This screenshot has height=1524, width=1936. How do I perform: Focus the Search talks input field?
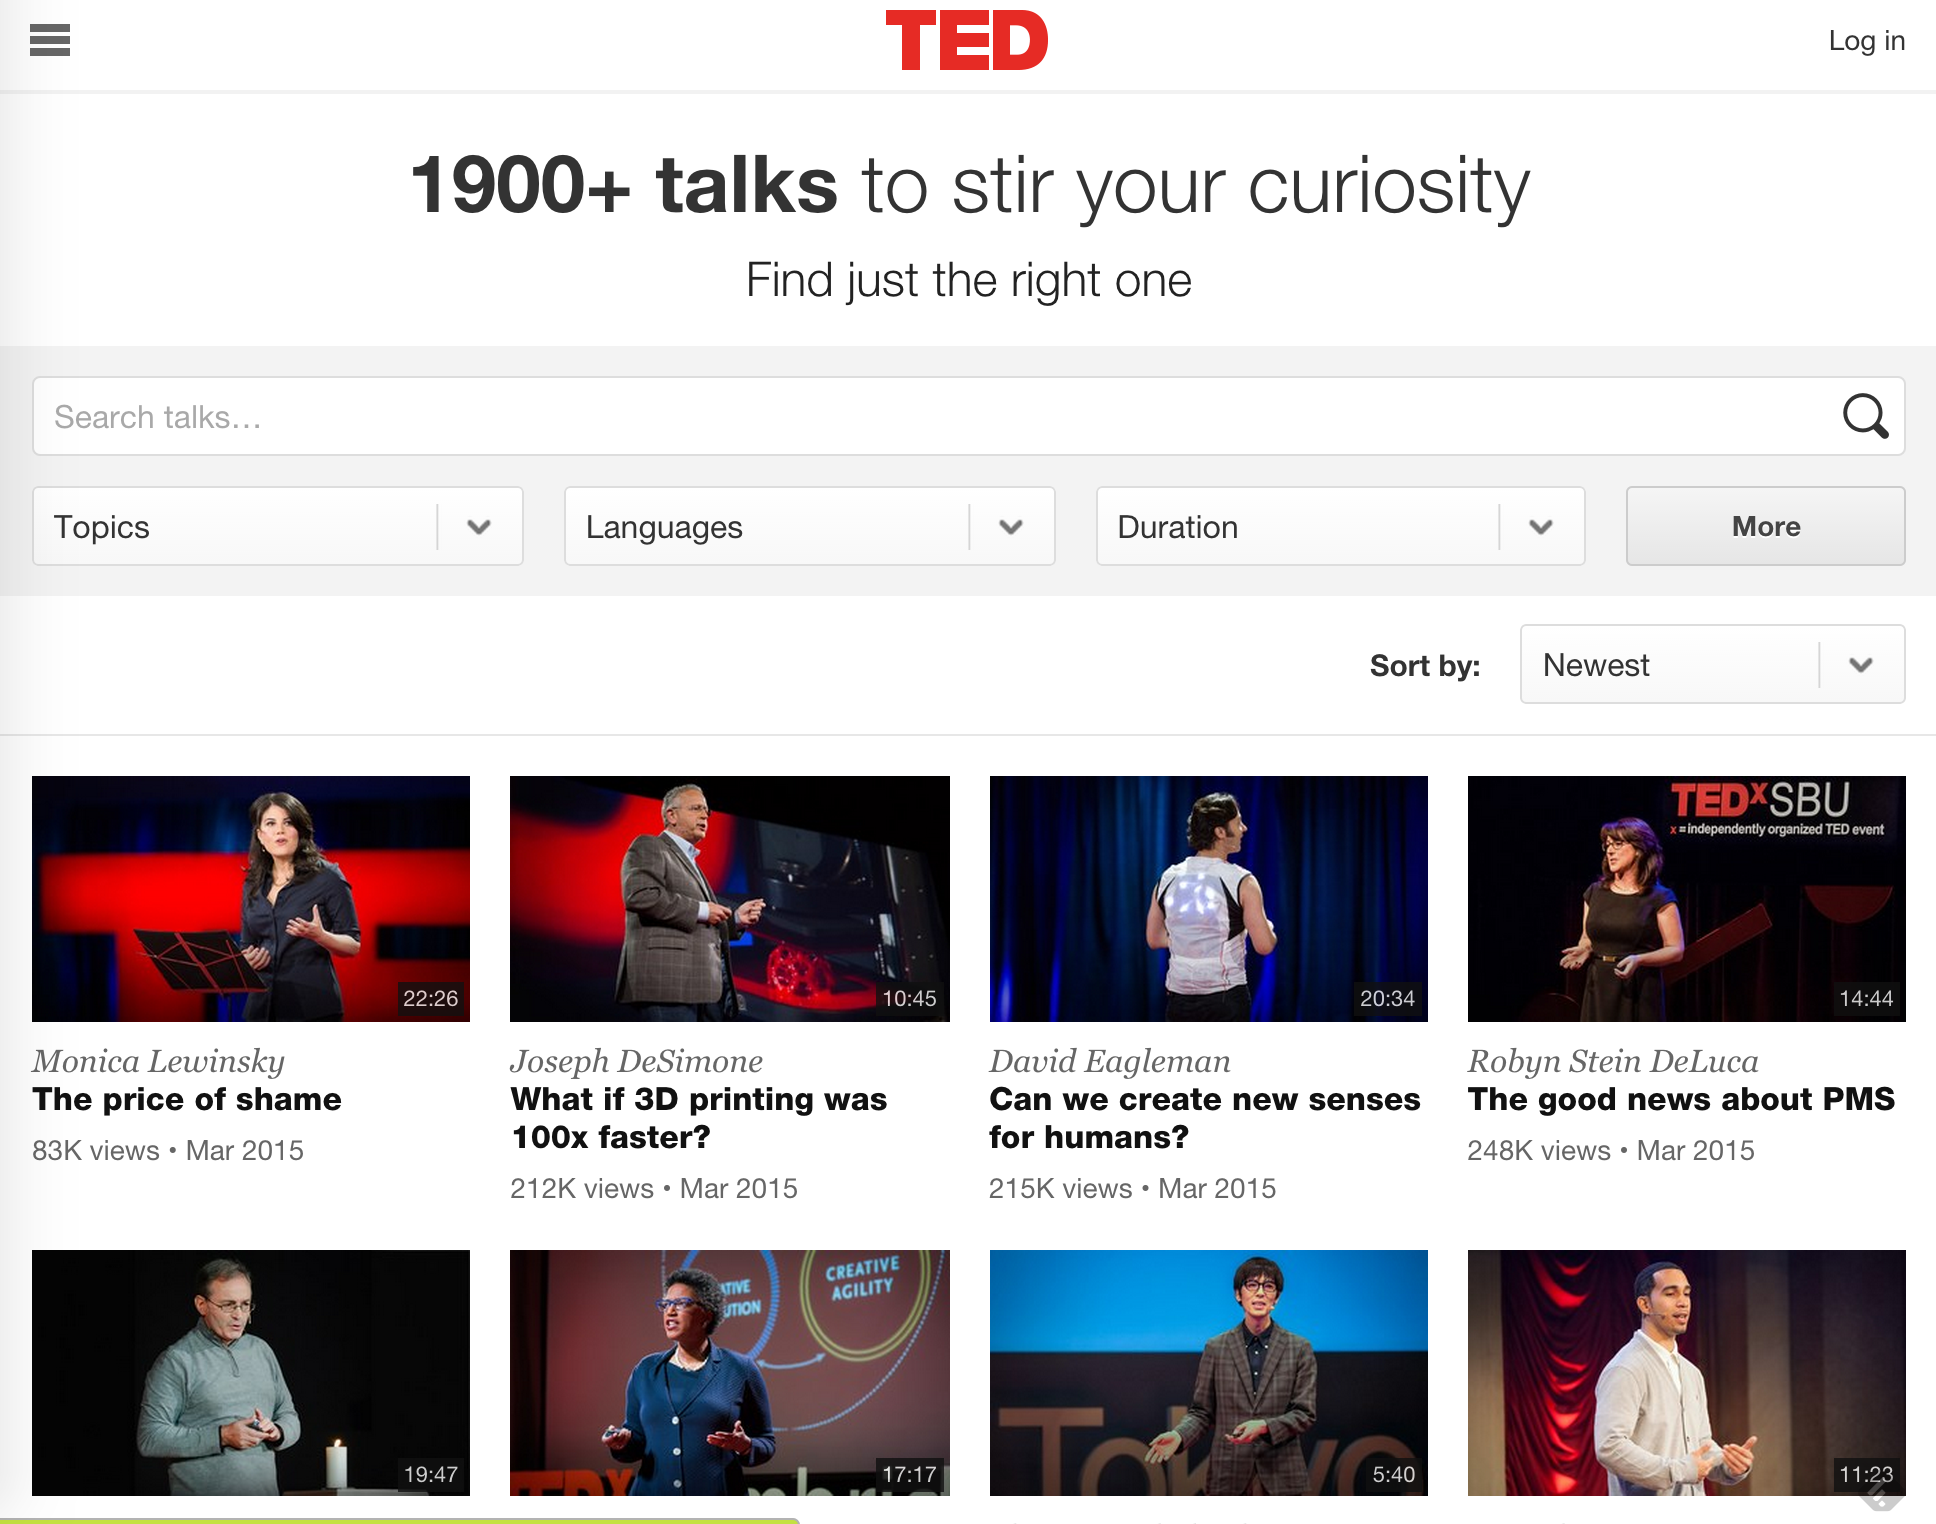(x=968, y=416)
